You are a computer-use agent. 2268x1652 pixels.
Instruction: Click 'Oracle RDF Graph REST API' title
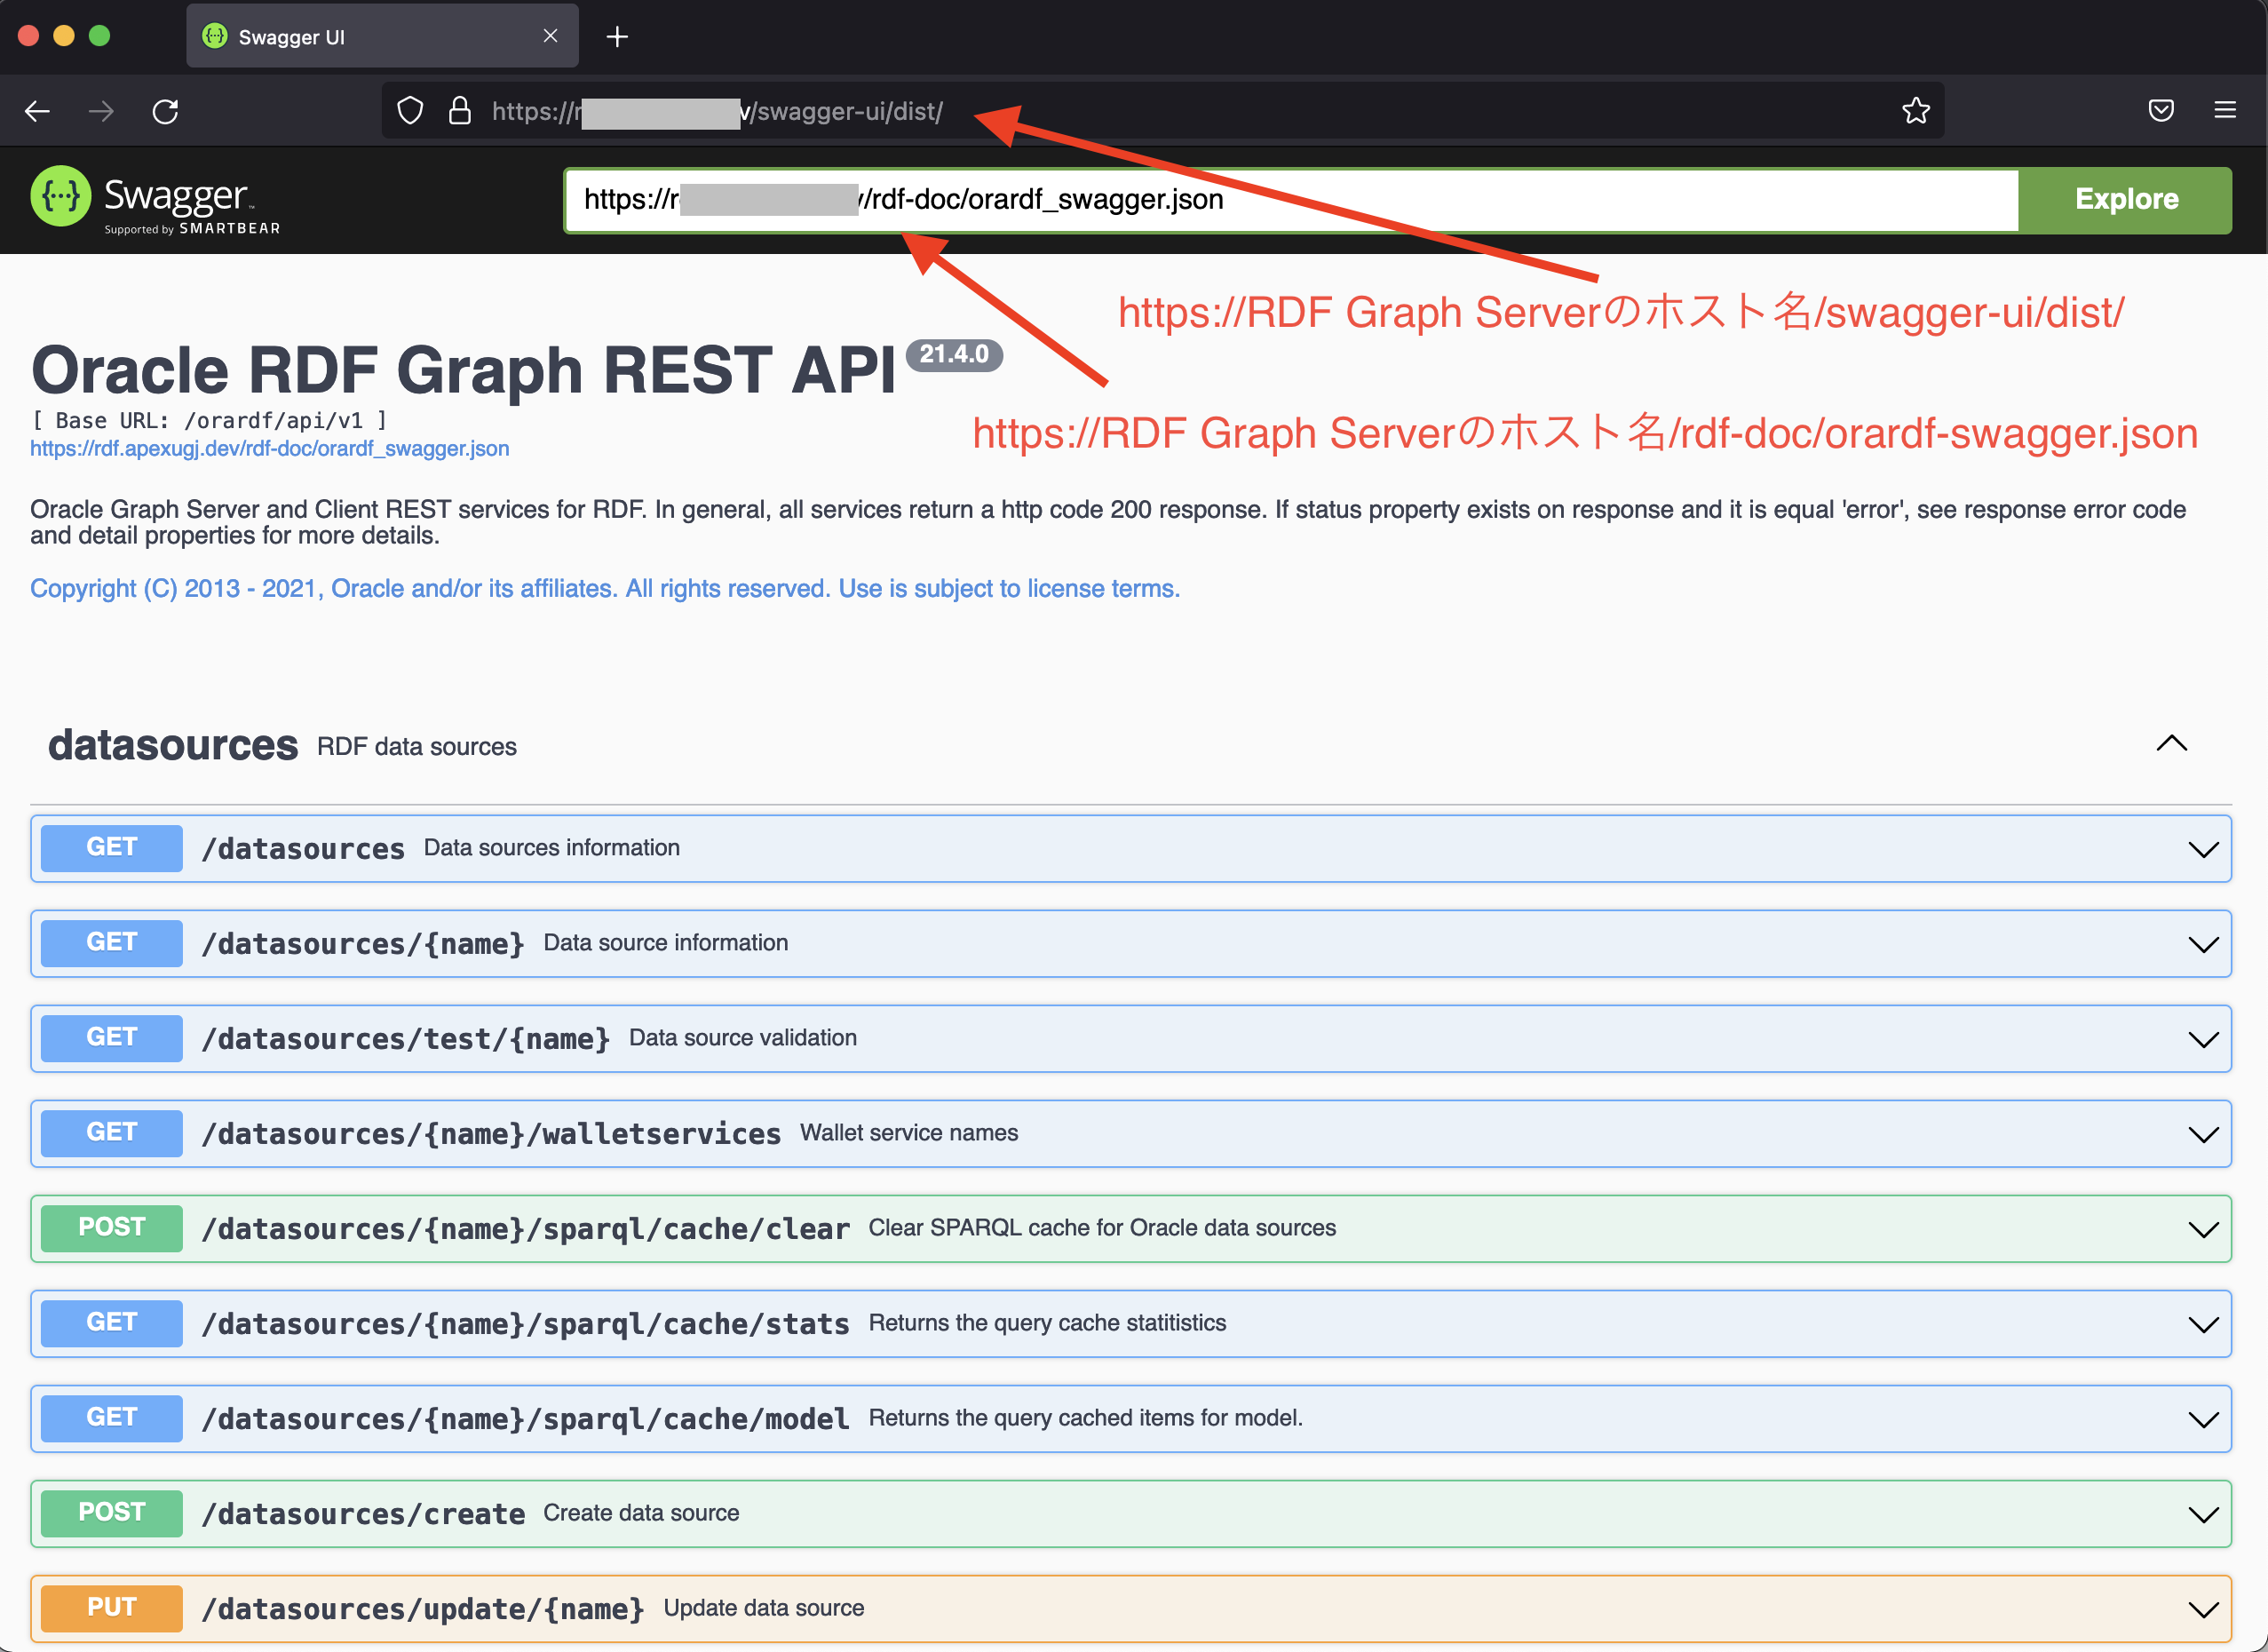pyautogui.click(x=463, y=370)
